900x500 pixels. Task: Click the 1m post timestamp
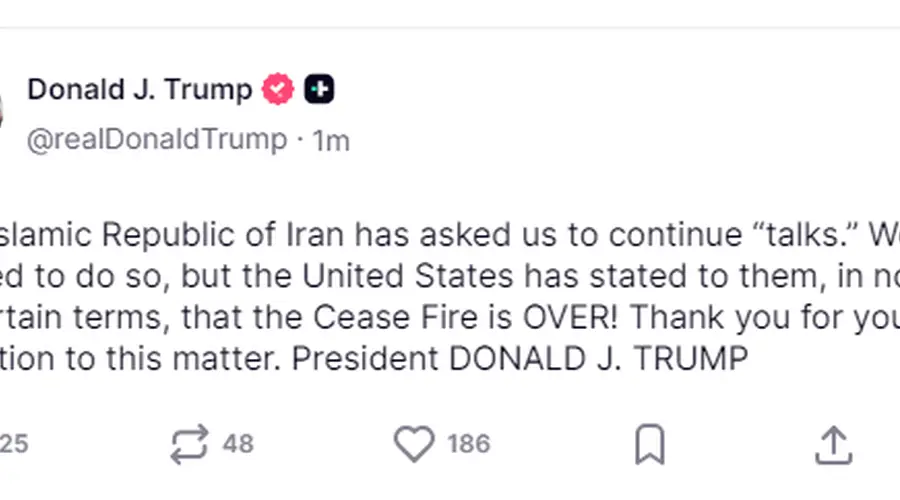click(331, 141)
